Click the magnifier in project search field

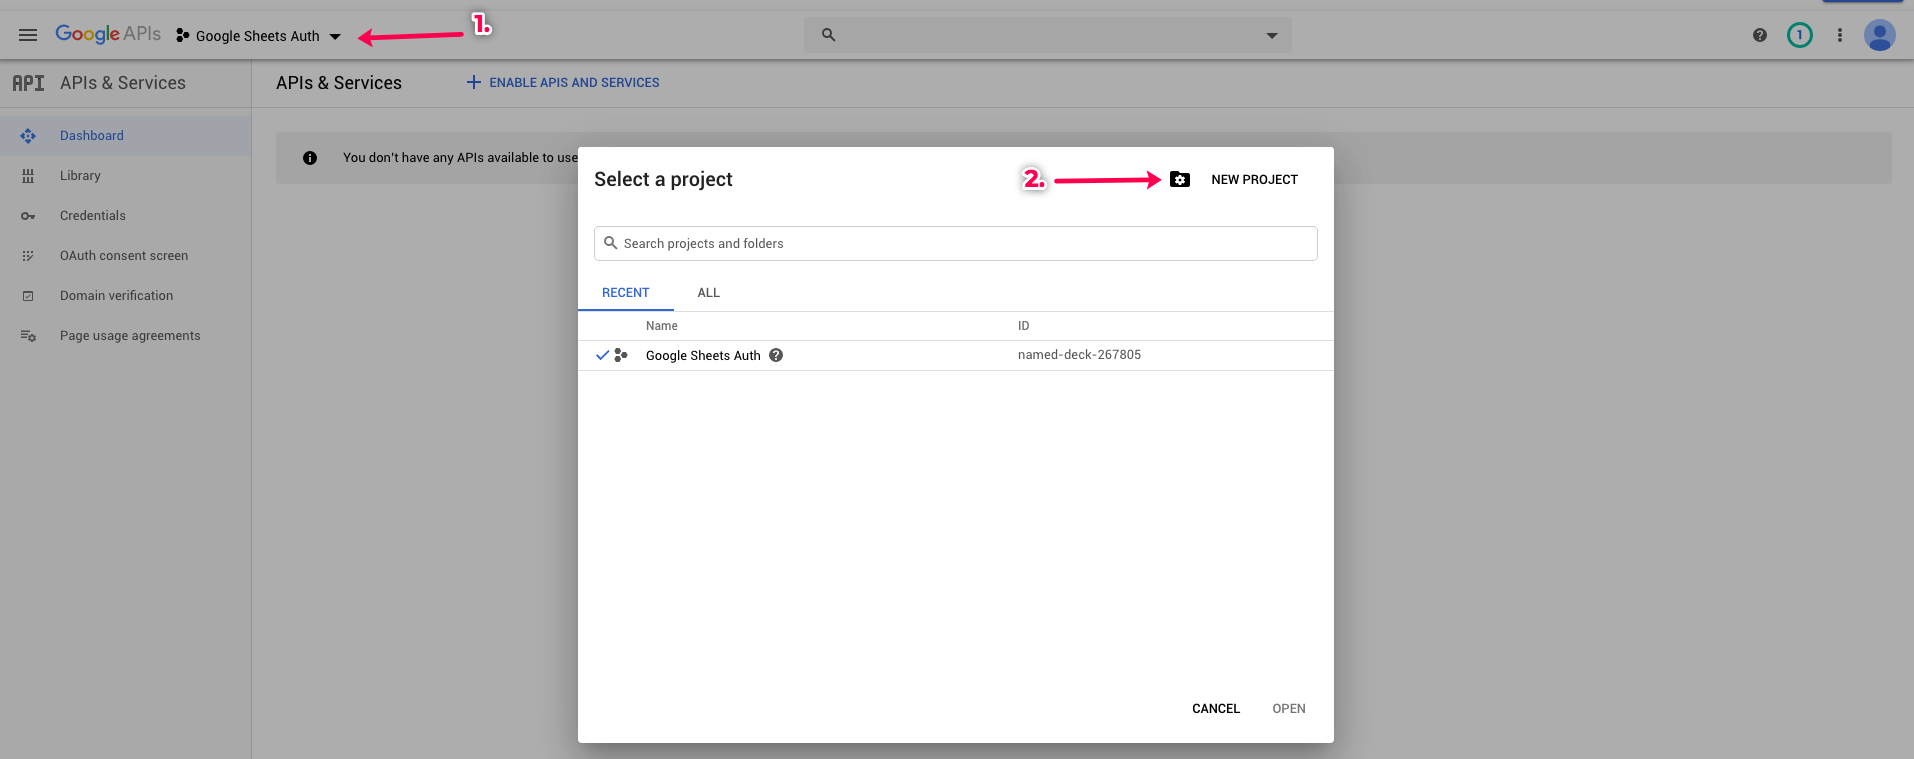pos(611,243)
